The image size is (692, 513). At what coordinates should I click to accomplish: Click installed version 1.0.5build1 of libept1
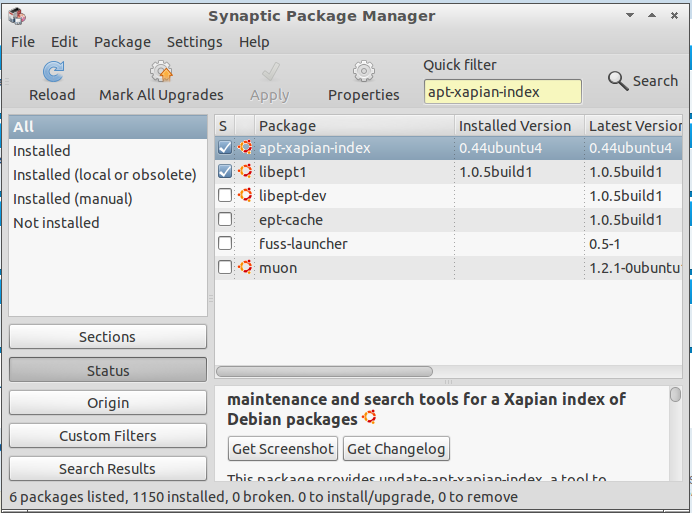pos(496,172)
